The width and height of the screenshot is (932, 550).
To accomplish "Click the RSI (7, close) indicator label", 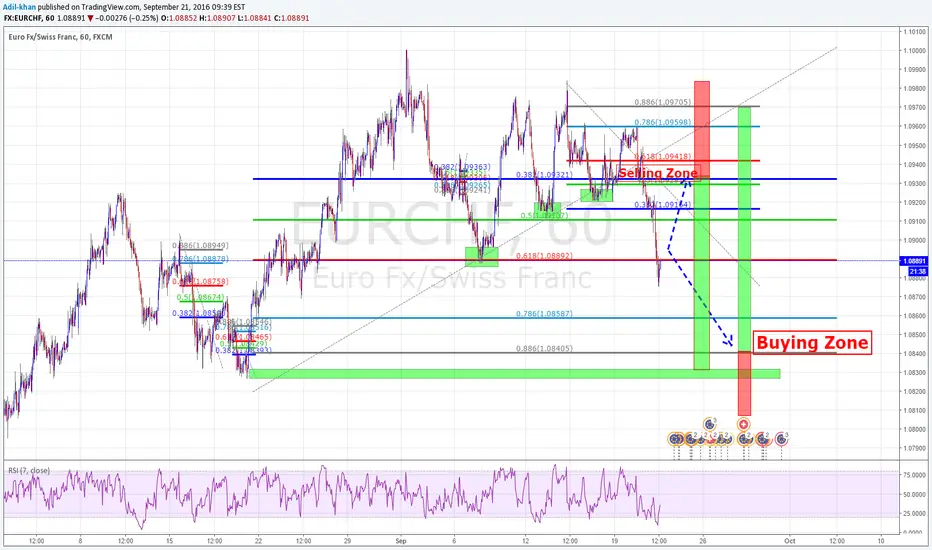I will click(29, 470).
